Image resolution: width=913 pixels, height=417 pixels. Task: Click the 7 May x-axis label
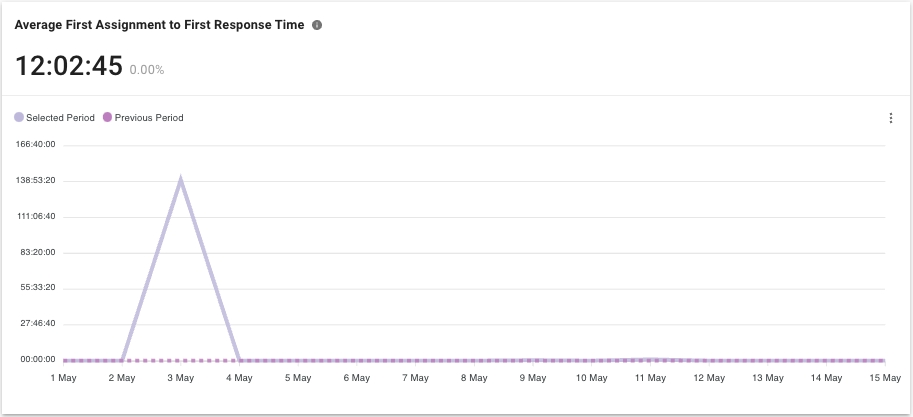[x=415, y=378]
